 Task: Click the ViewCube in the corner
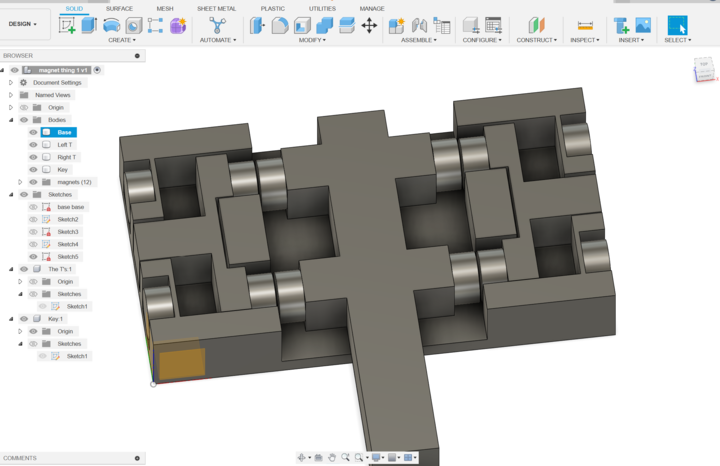704,69
